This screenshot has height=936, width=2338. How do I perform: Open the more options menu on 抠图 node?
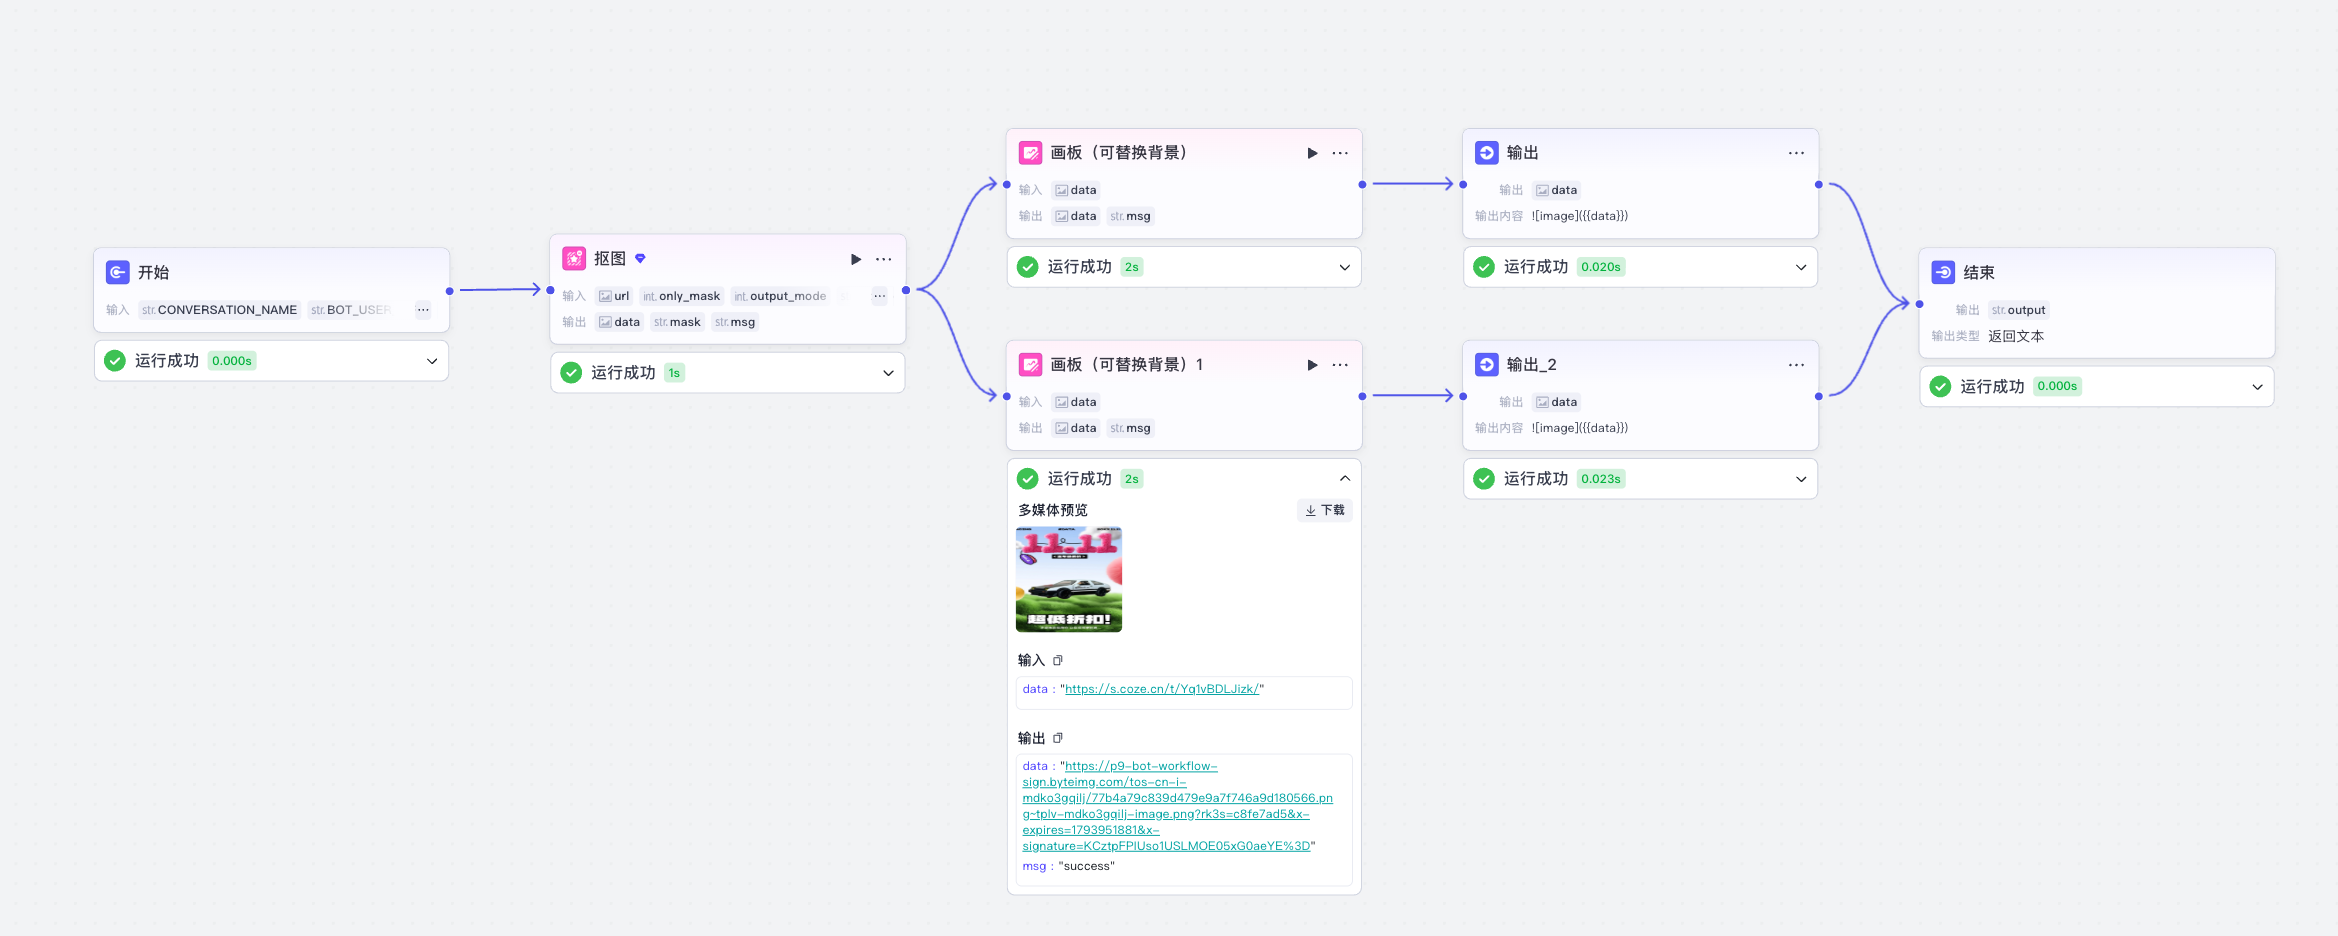coord(884,259)
